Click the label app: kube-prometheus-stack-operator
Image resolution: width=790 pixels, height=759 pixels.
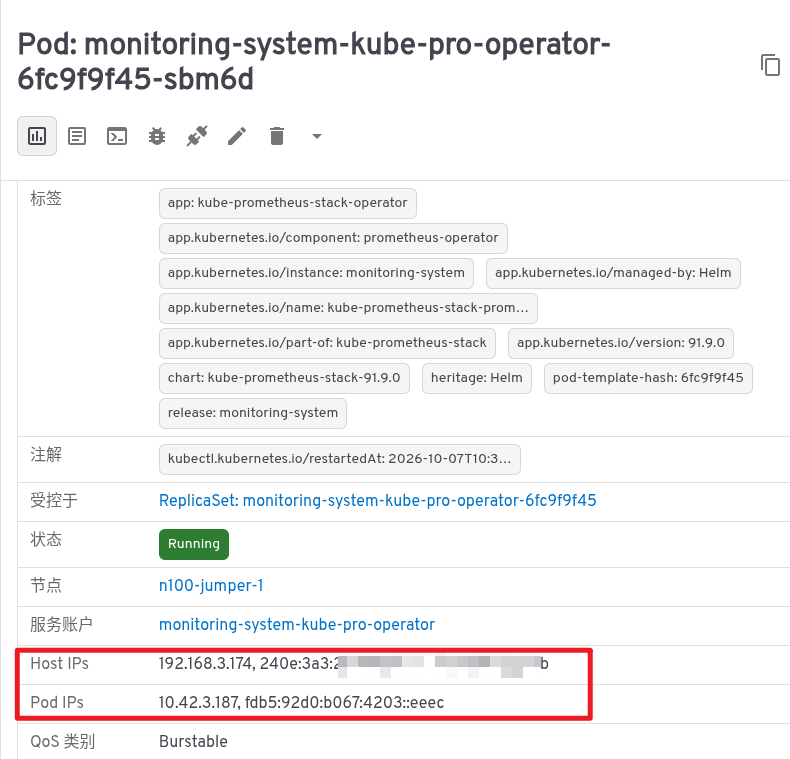pos(288,203)
